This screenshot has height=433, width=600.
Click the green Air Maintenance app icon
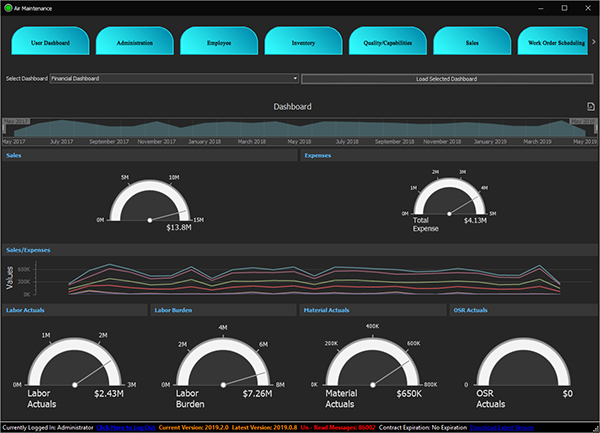(8, 8)
